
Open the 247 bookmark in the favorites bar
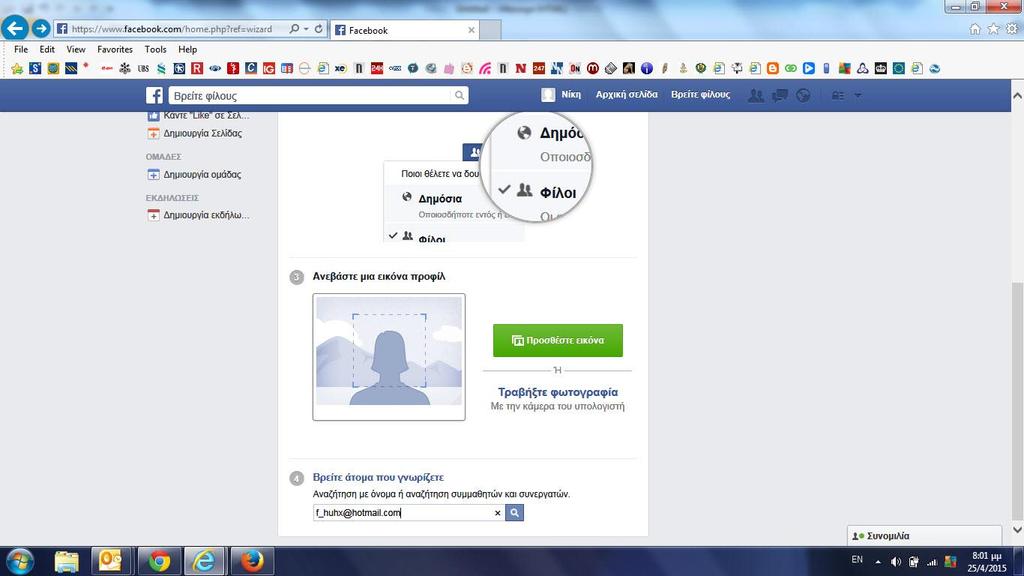(539, 69)
